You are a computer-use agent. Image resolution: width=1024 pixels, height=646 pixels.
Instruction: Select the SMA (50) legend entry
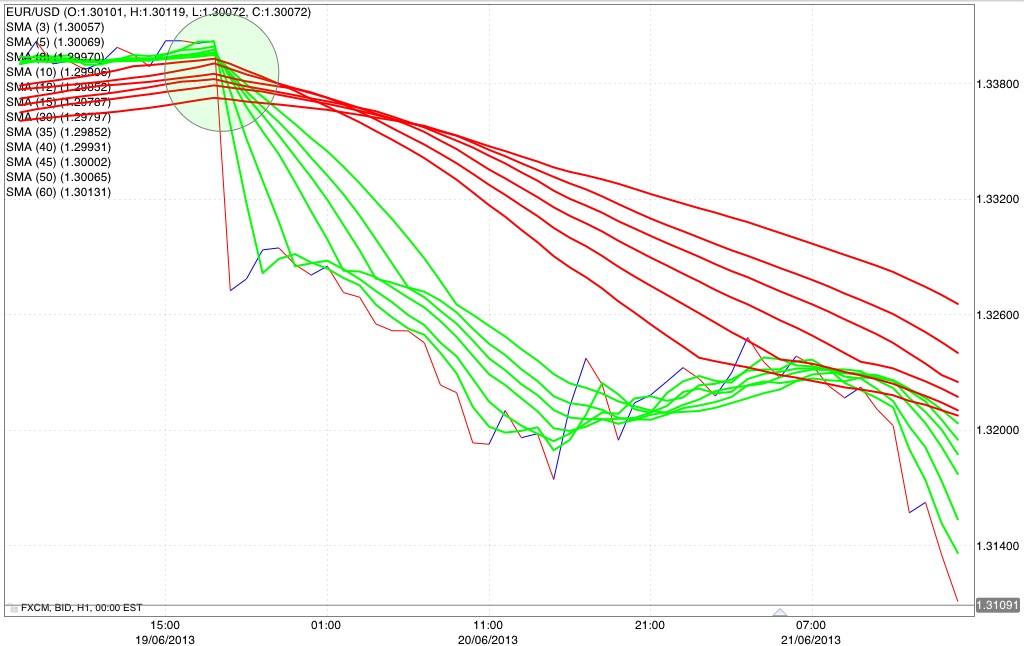click(x=58, y=177)
